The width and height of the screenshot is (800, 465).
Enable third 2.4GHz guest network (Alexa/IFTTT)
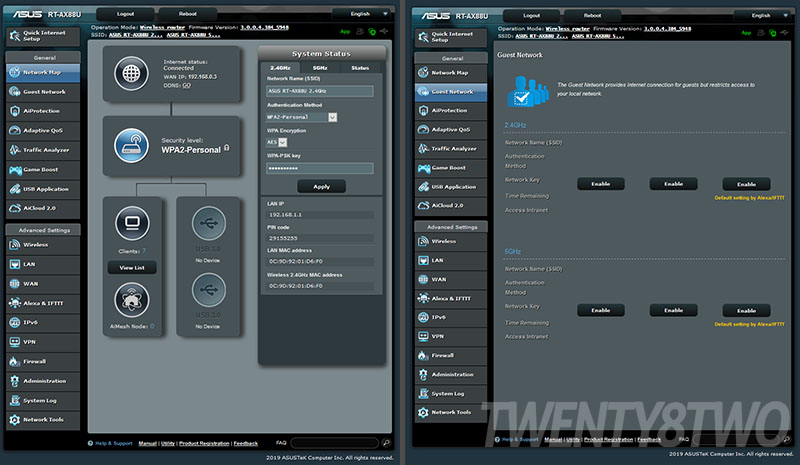point(746,184)
